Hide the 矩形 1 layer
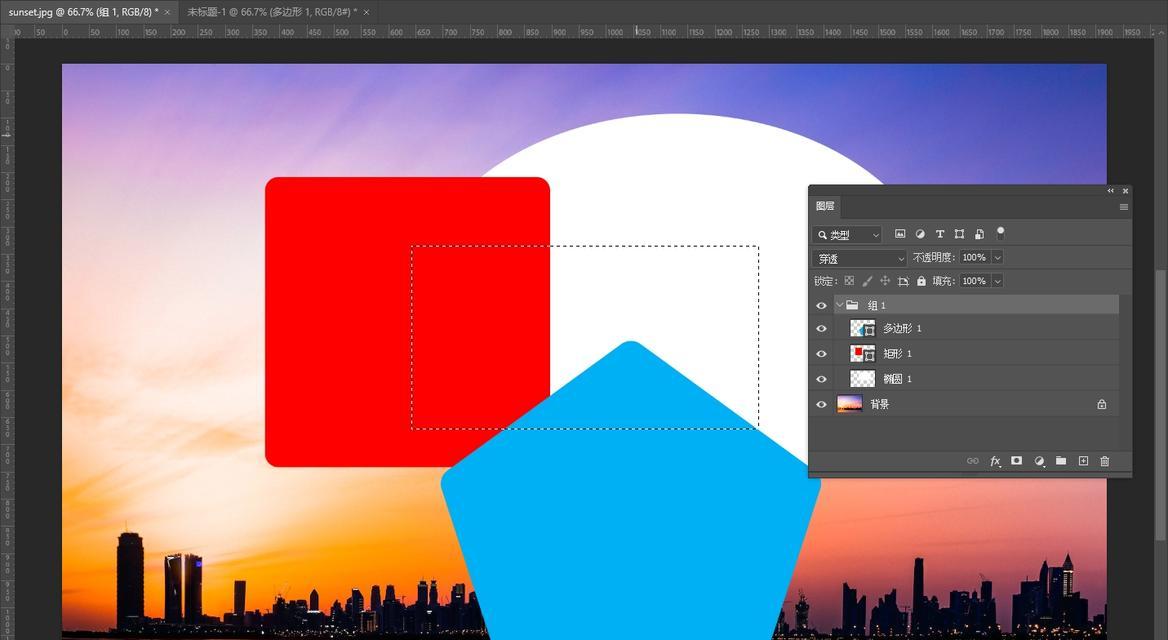The width and height of the screenshot is (1168, 640). (822, 354)
